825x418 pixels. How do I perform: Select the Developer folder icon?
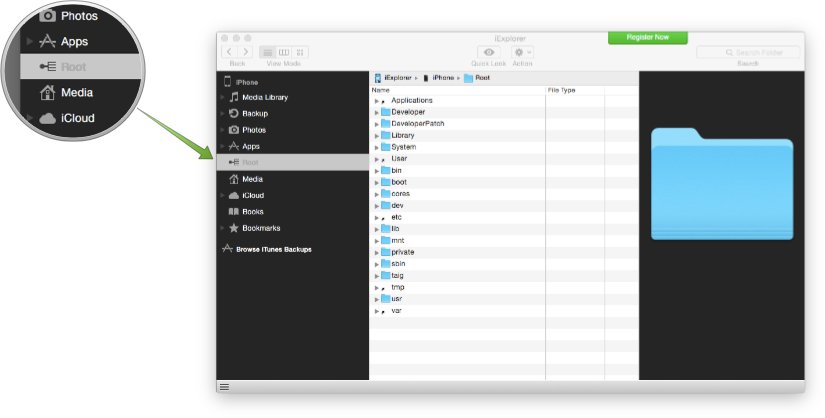[x=386, y=112]
